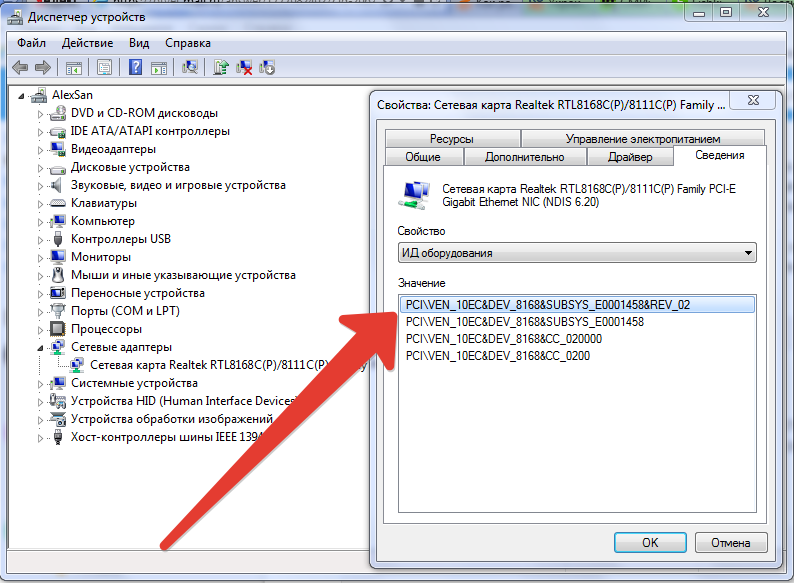Screen dimensions: 794x583
Task: Expand DVD и CD-ROM дисководы node
Action: click(41, 113)
